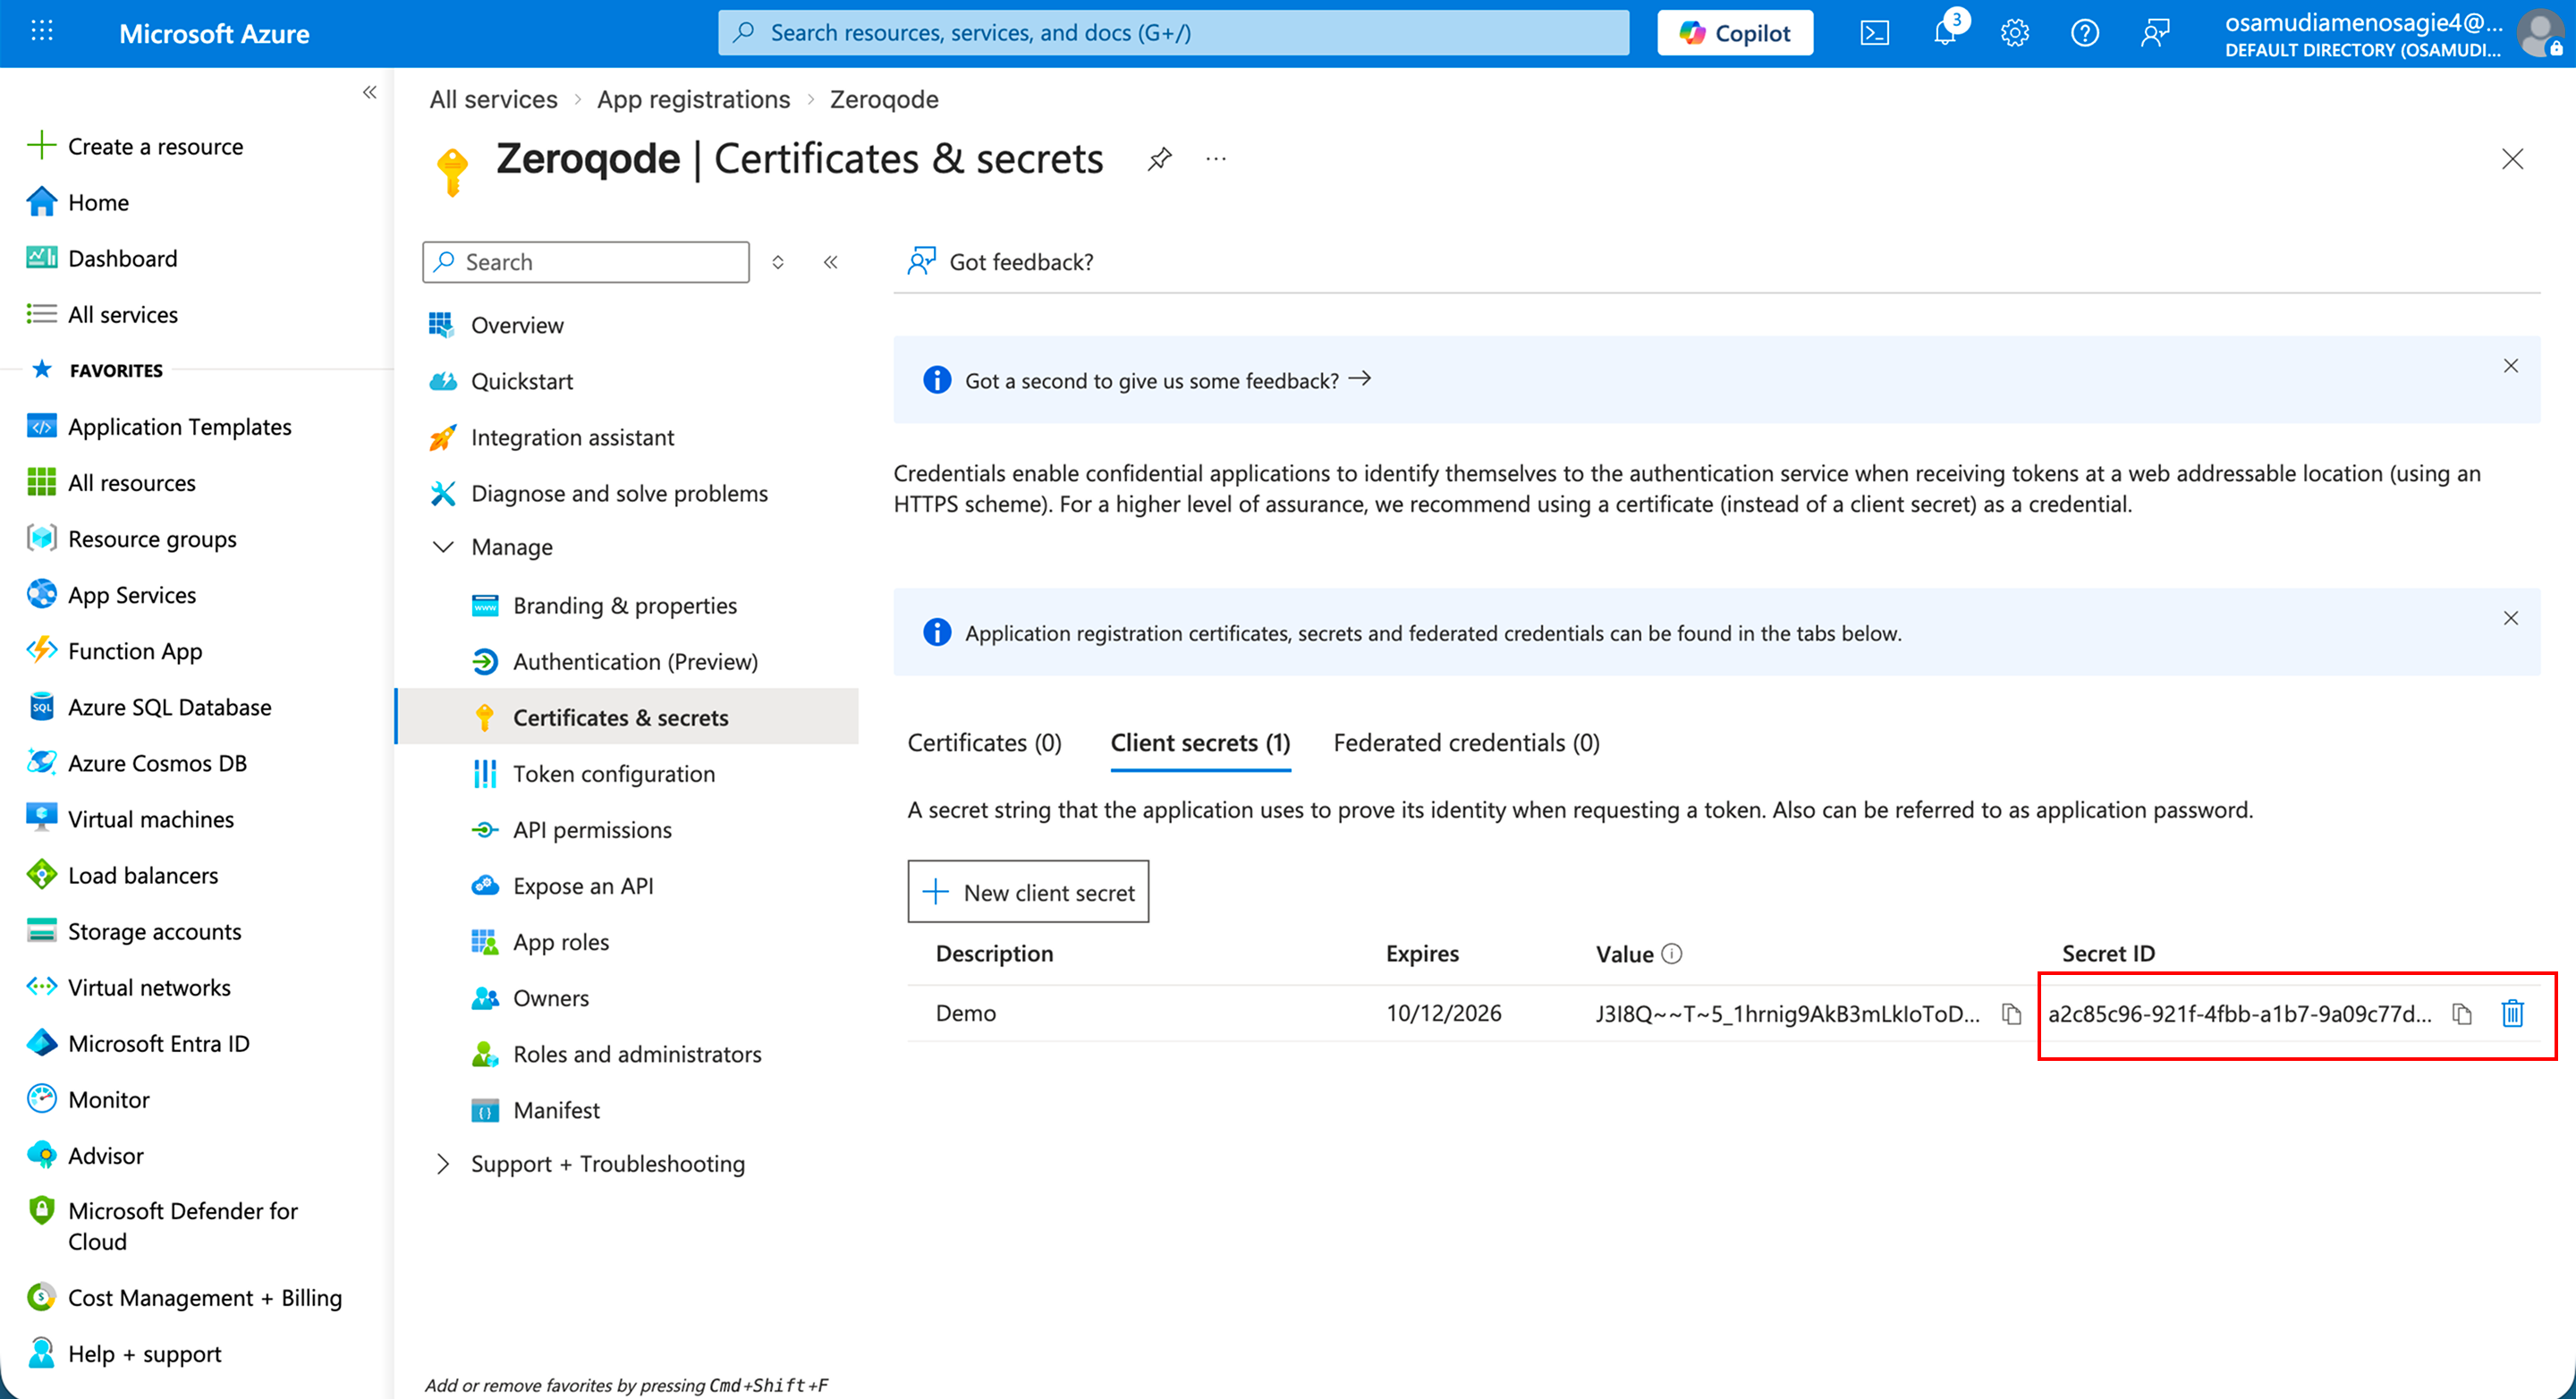Dismiss the feedback info banner
Screen dimensions: 2576x1399
pos(2510,366)
